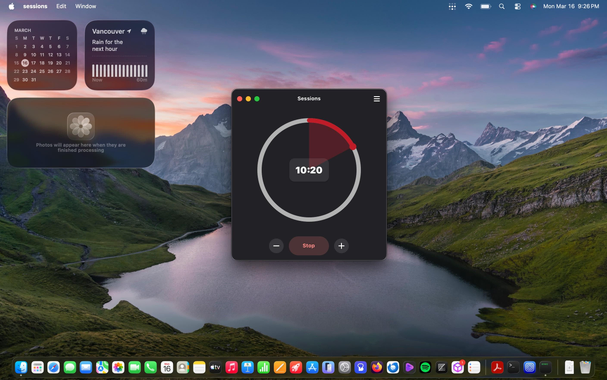The width and height of the screenshot is (607, 380).
Task: Launch the rocket app from the Dock
Action: coord(296,367)
